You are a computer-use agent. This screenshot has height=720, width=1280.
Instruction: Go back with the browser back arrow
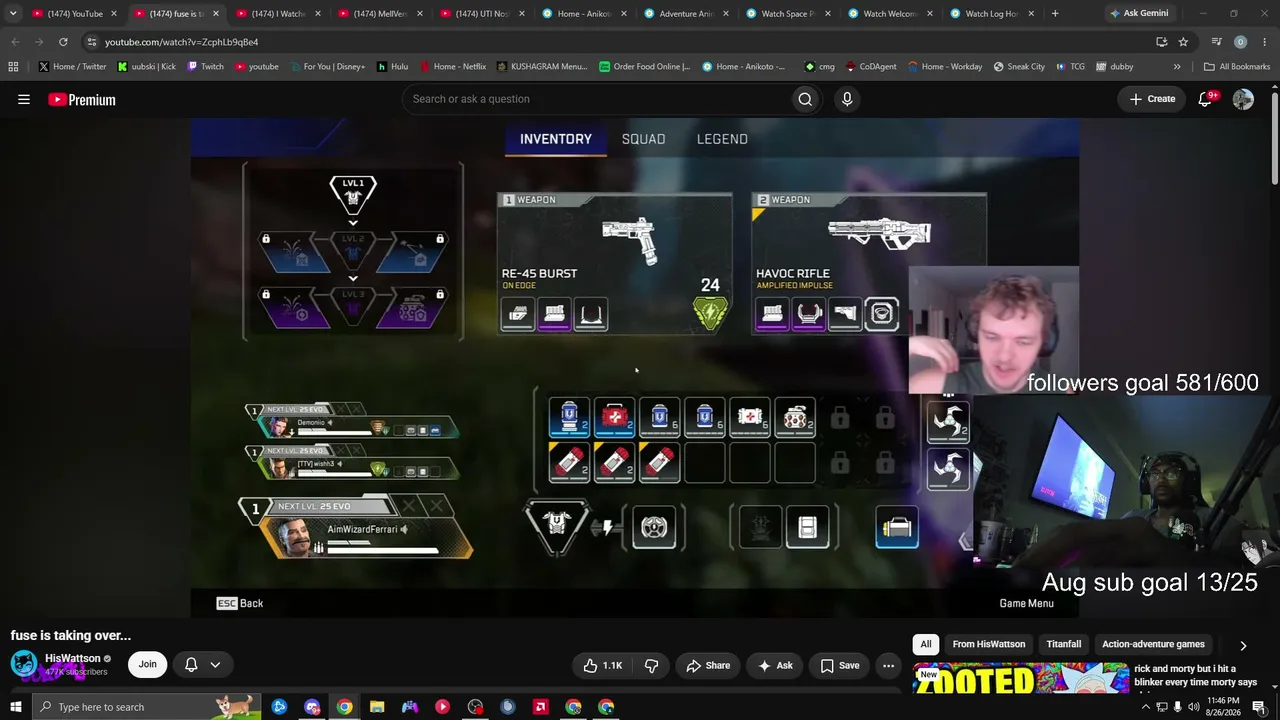tap(15, 42)
